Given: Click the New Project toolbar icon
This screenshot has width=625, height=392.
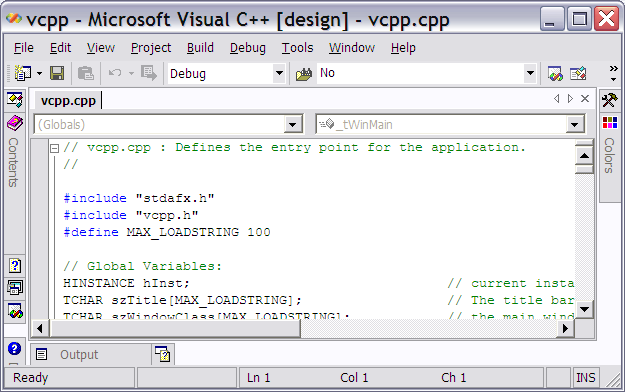Looking at the screenshot, I should 23,73.
